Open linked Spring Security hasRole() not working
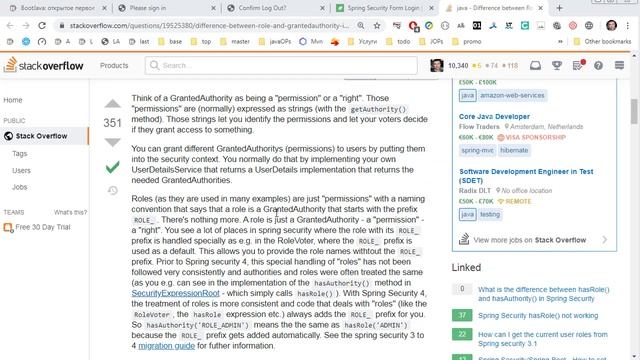640x360 pixels. [x=538, y=316]
